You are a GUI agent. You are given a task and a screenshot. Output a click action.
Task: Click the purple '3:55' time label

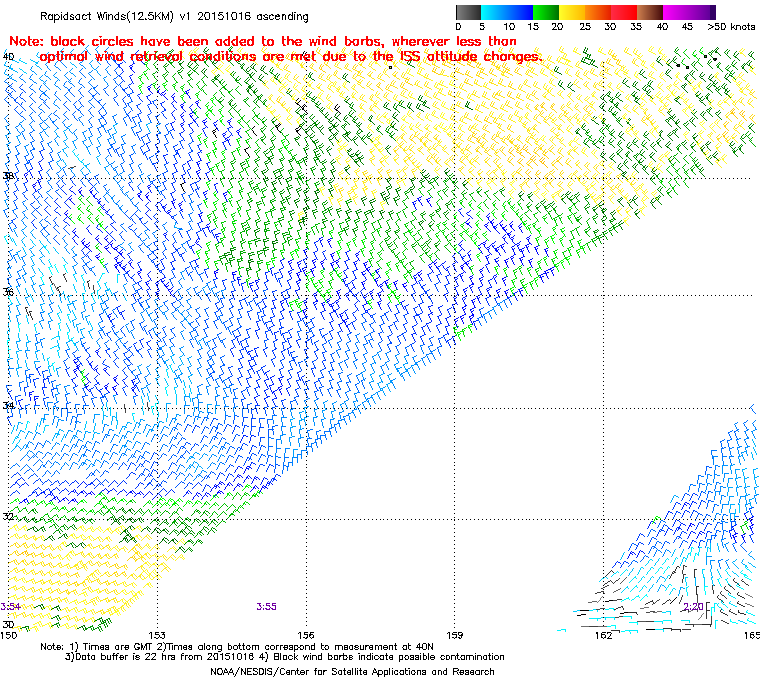click(267, 607)
